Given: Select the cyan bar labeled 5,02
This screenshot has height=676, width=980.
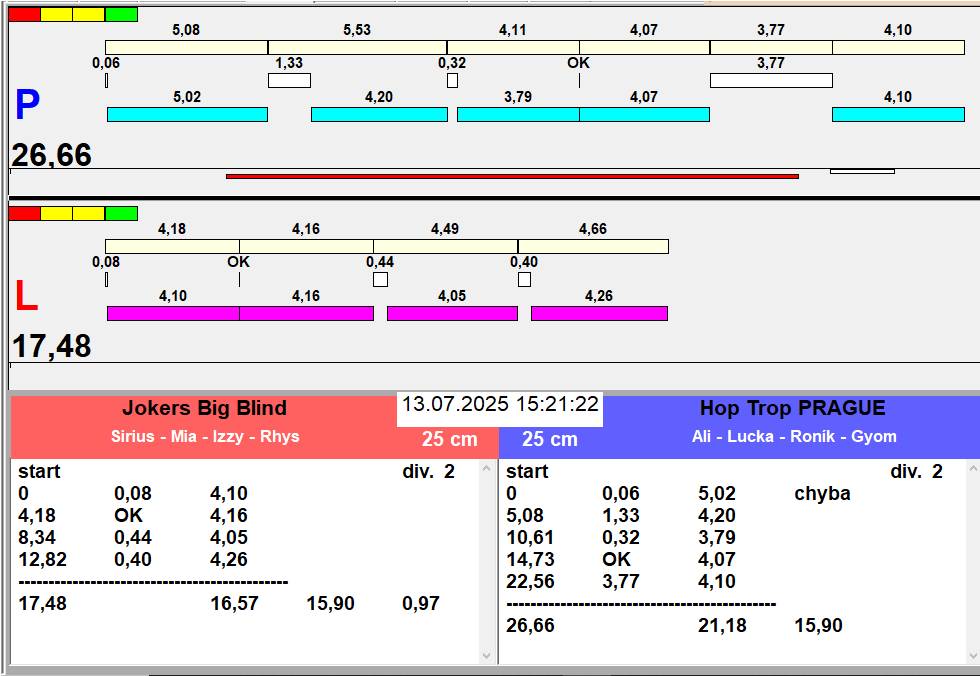Looking at the screenshot, I should (x=188, y=114).
